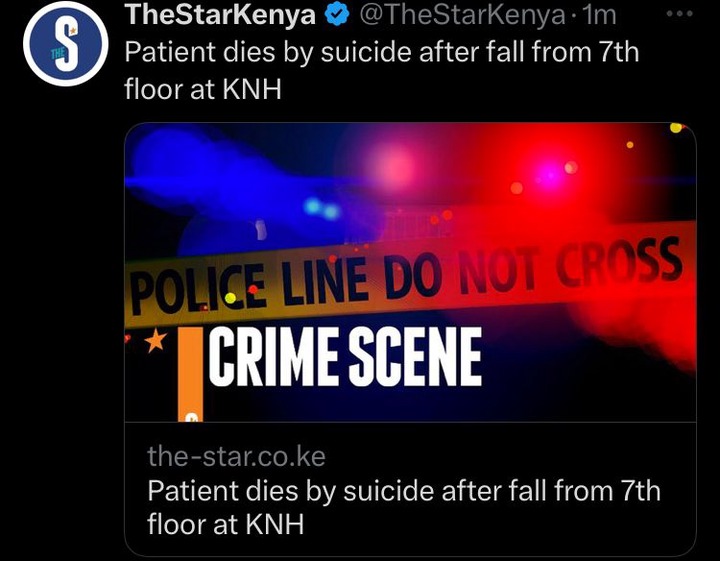720x561 pixels.
Task: Open the the-star.co.ke domain link
Action: [236, 456]
